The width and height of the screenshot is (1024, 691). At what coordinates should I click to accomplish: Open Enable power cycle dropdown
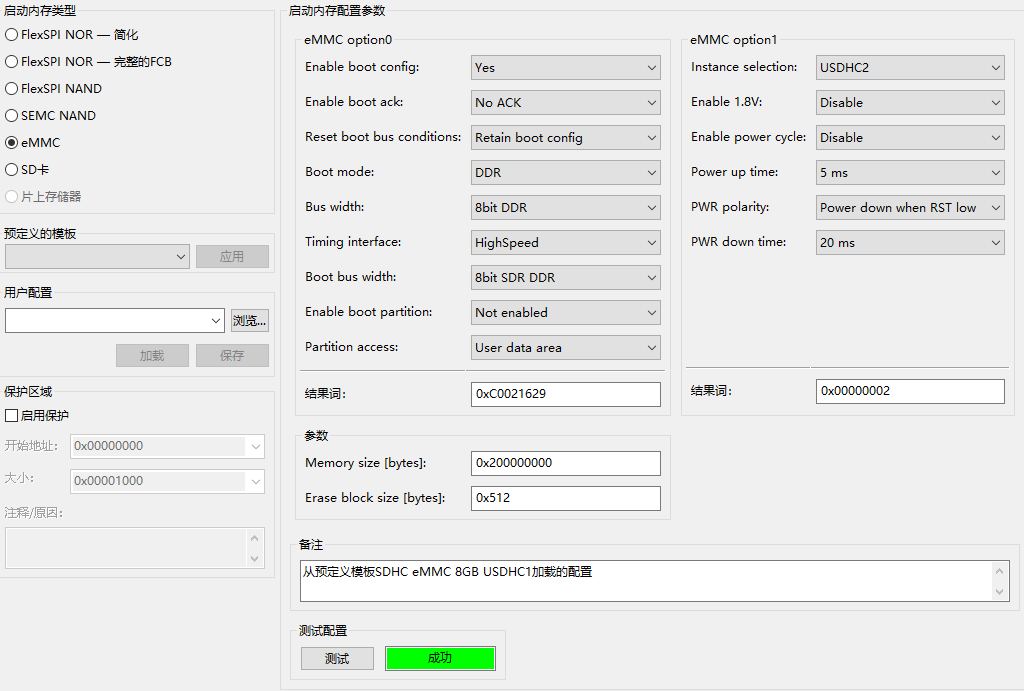click(x=910, y=137)
